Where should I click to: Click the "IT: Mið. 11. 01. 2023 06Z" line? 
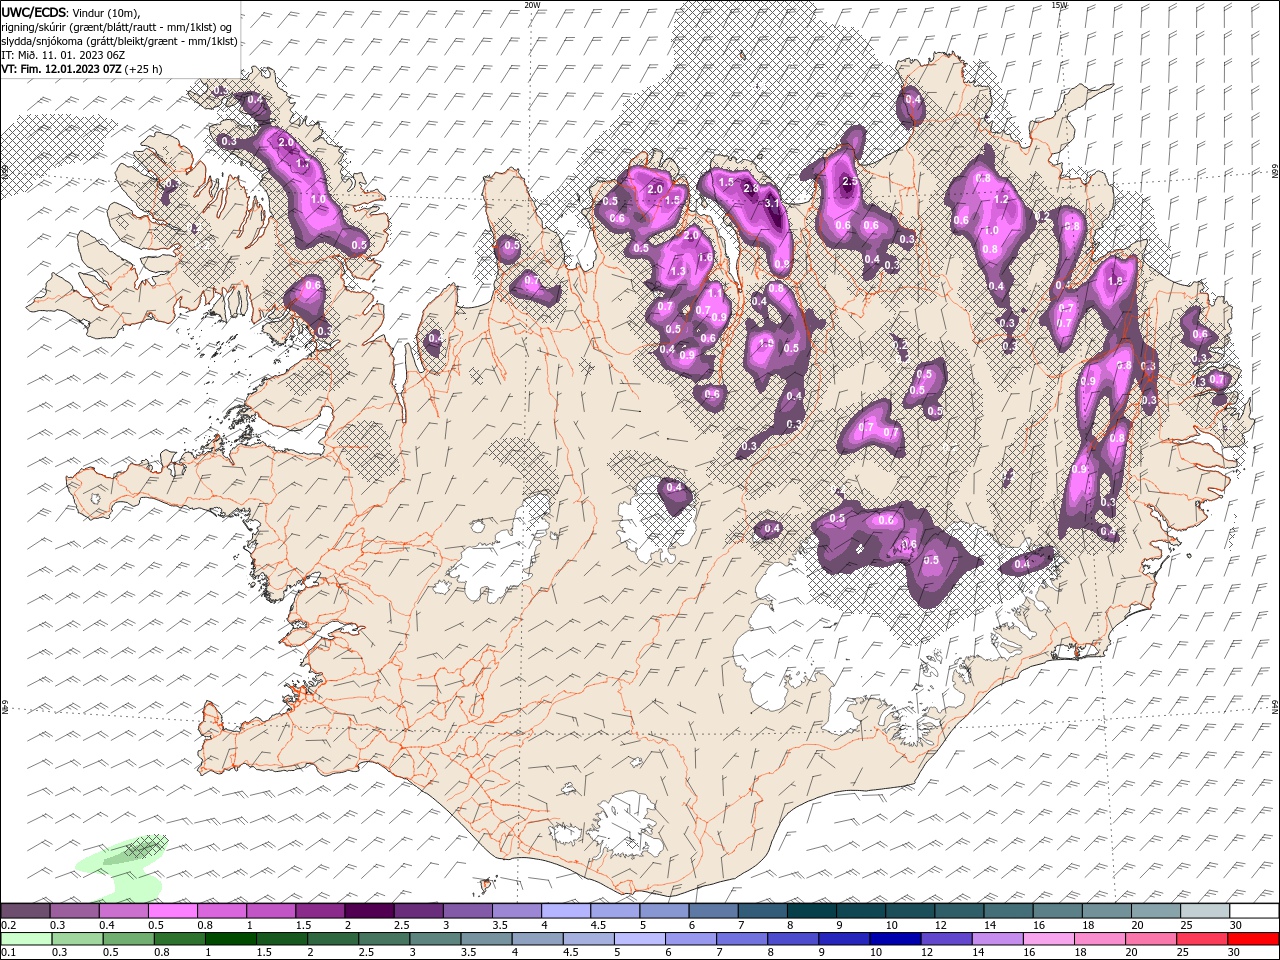pos(63,55)
